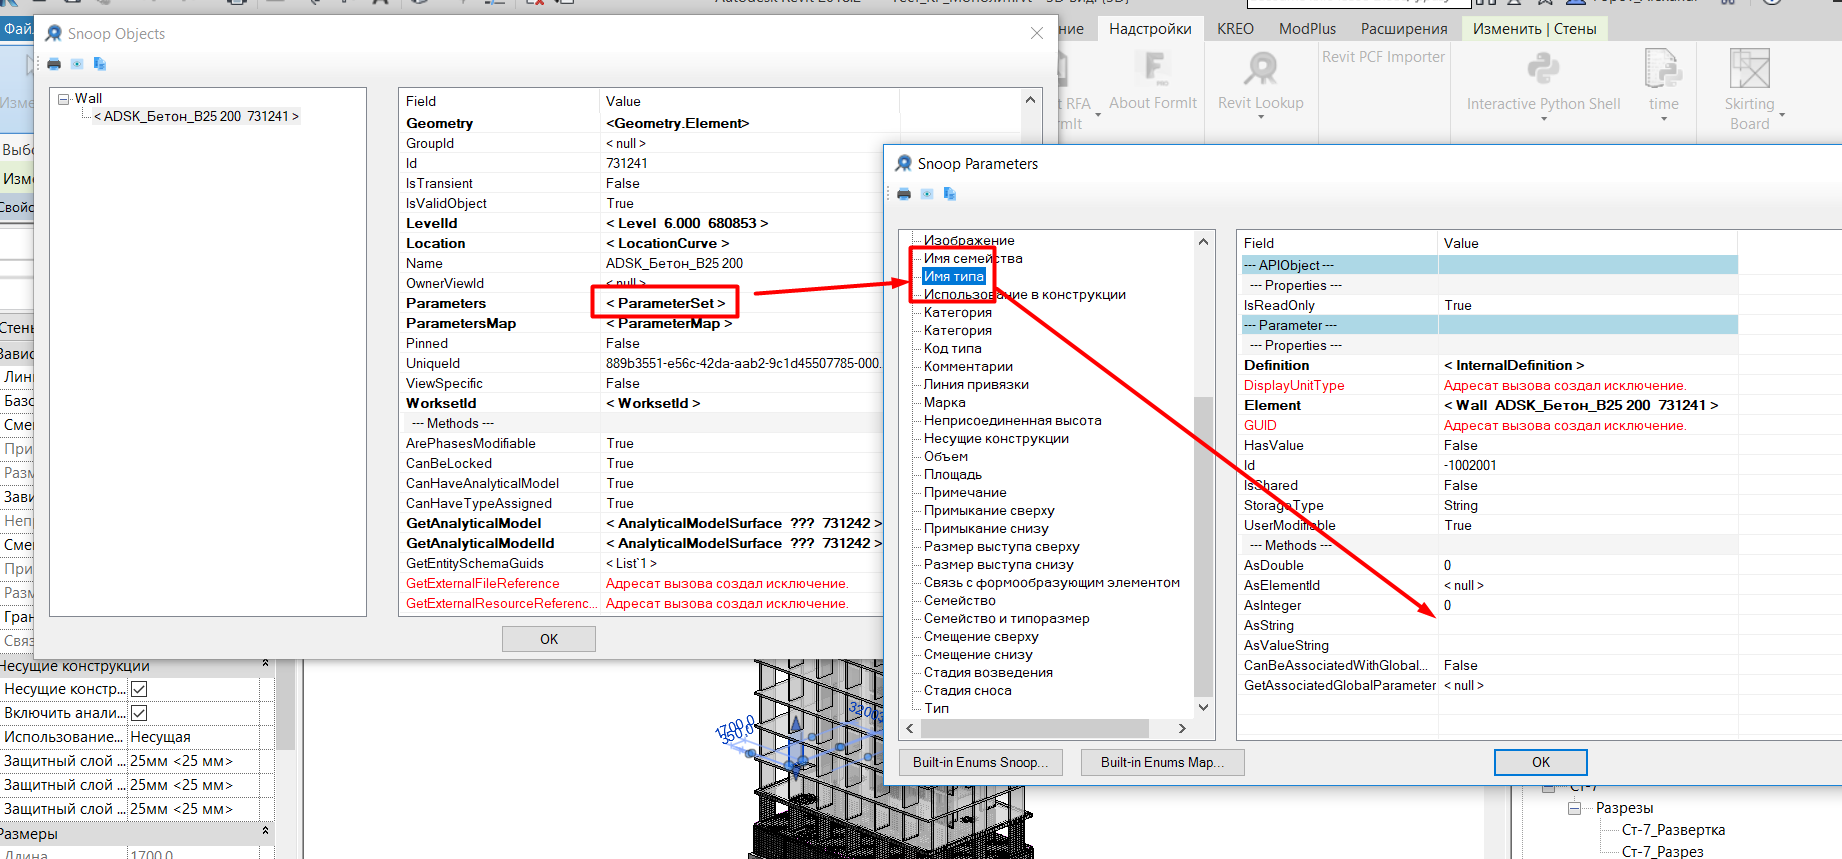This screenshot has height=859, width=1842.
Task: Click the < InternalDefinition > value
Action: point(1514,365)
